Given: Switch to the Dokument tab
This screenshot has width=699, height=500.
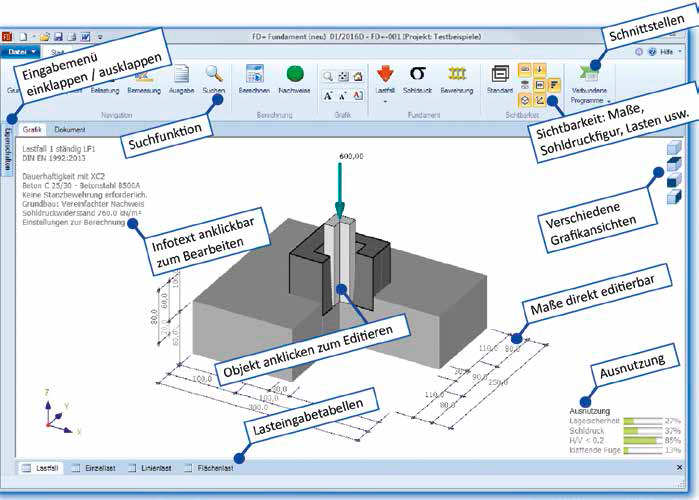Looking at the screenshot, I should [70, 130].
